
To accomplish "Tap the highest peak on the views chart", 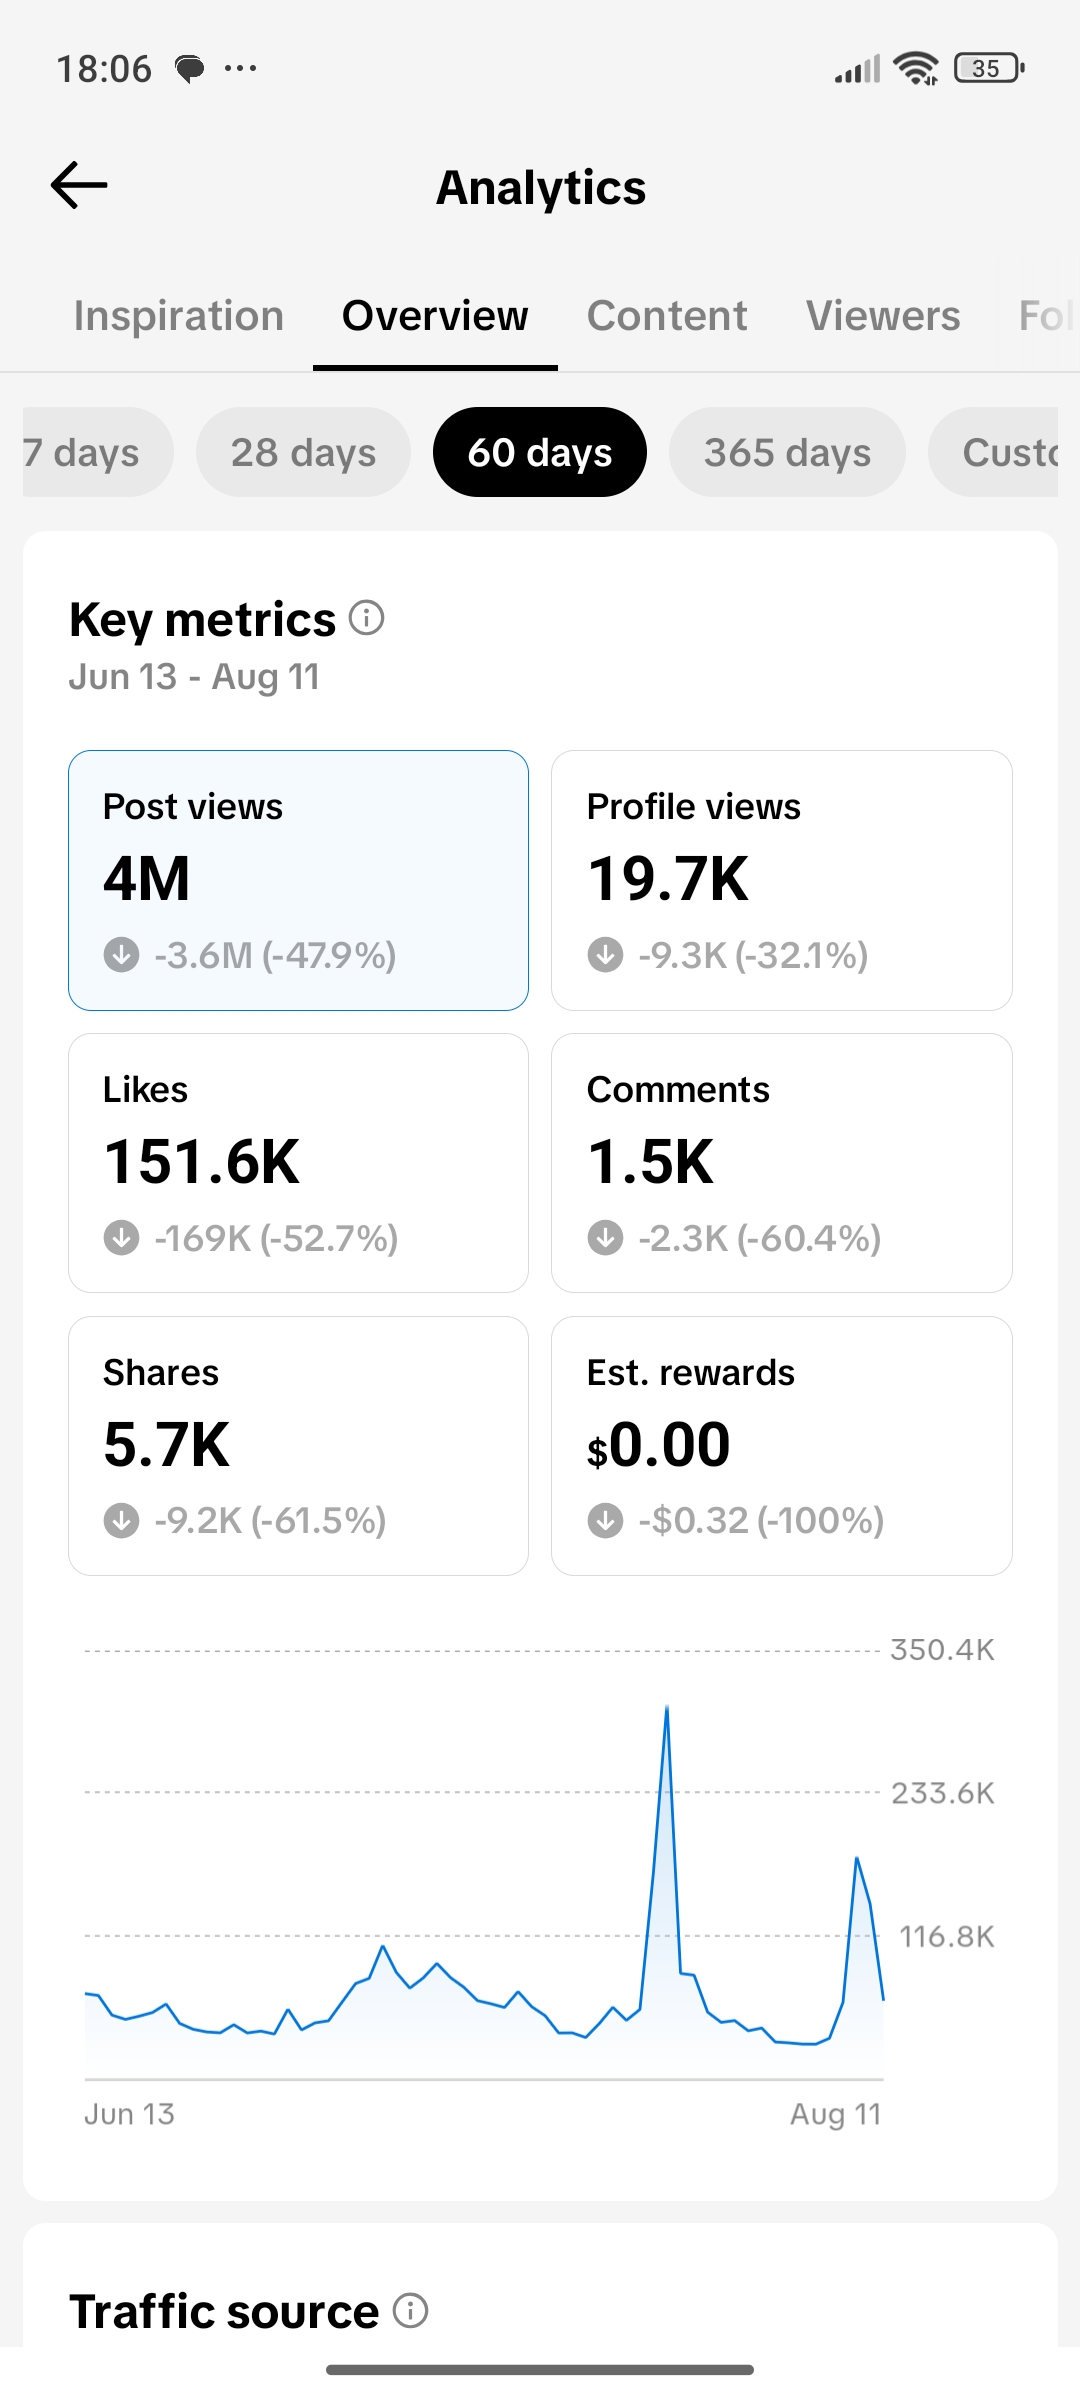I will pyautogui.click(x=667, y=1708).
